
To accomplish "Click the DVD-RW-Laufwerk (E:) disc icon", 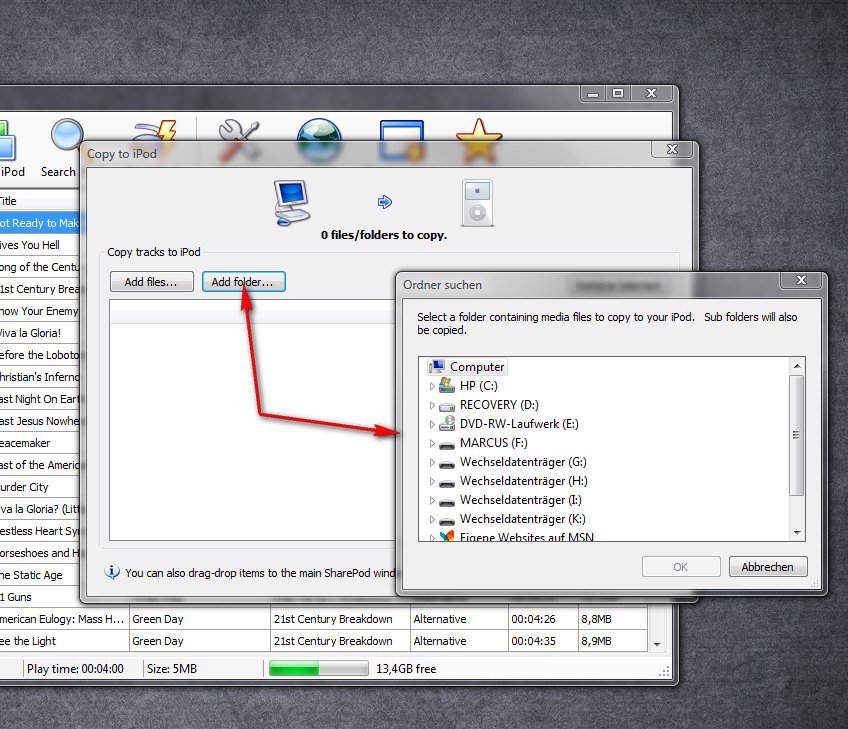I will pos(447,423).
